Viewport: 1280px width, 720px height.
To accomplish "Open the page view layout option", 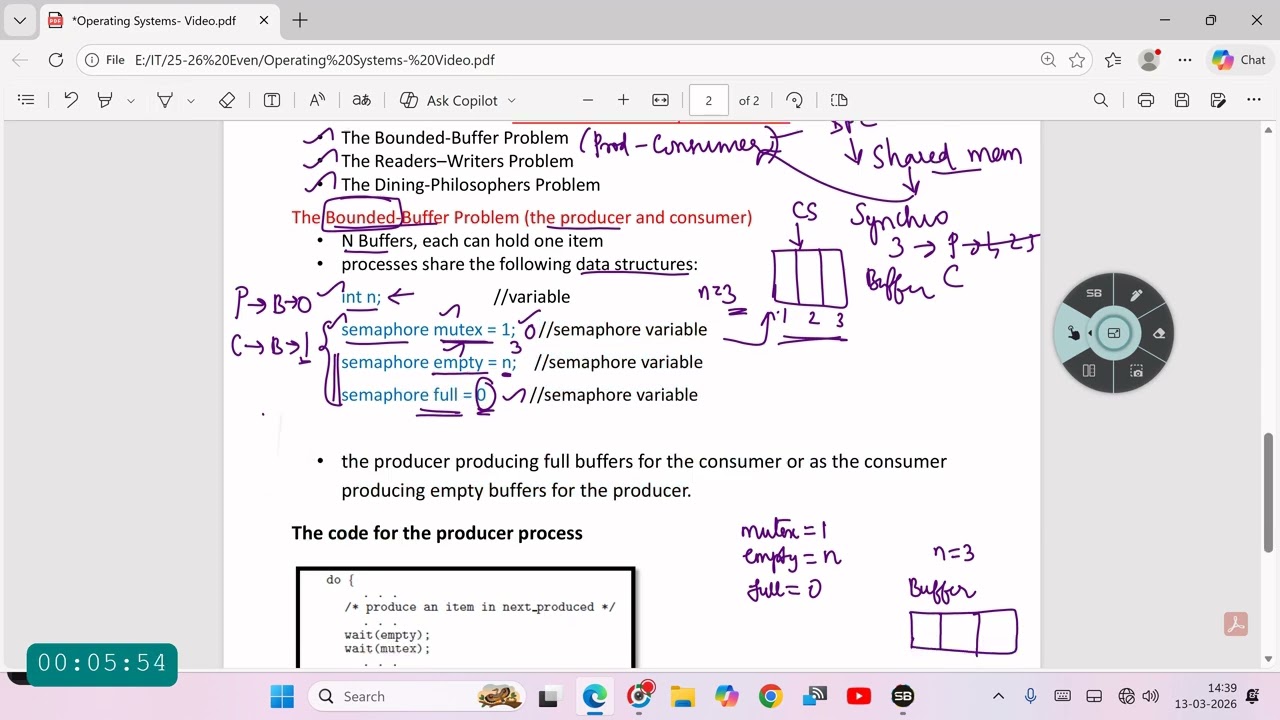I will (x=839, y=100).
